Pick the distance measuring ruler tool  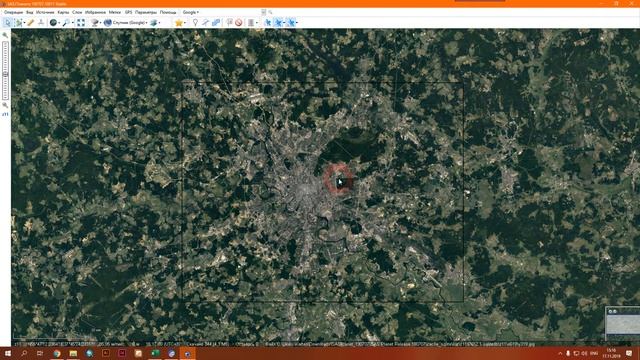tap(31, 22)
